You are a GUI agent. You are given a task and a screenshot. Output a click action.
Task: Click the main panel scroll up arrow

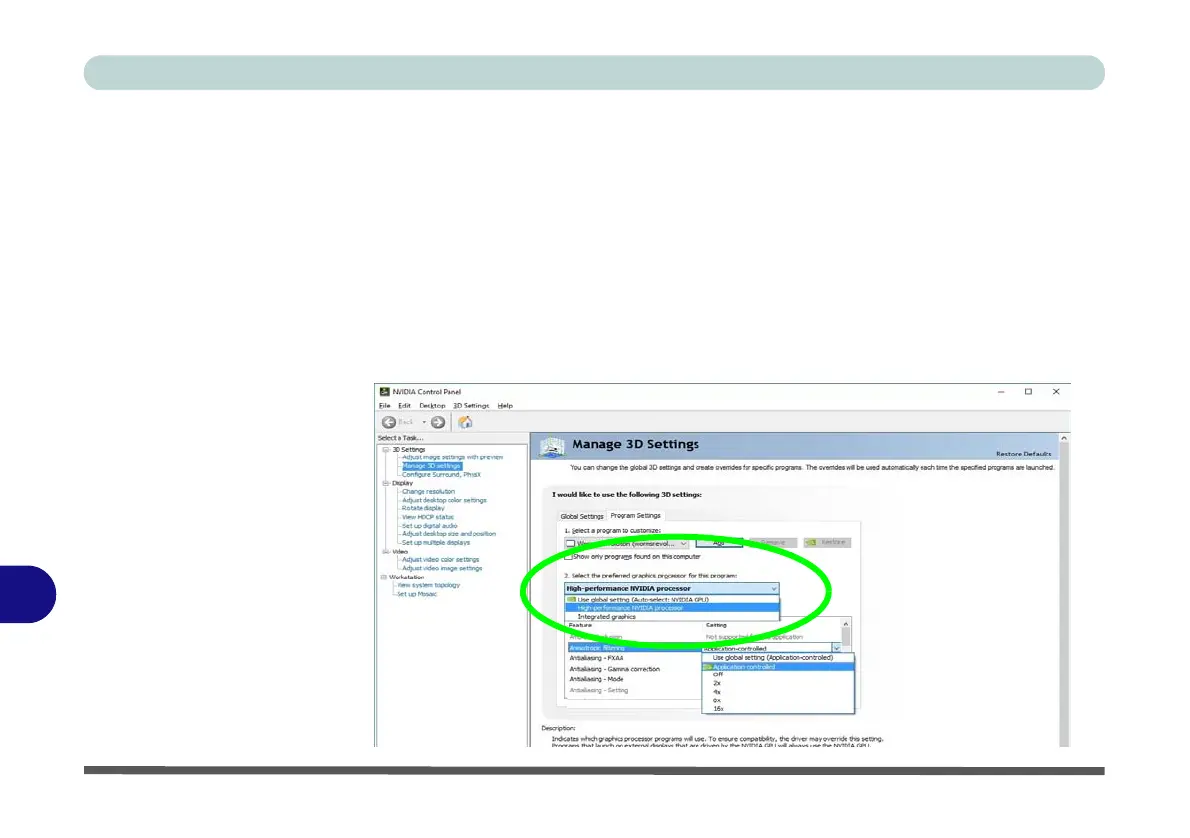[x=1064, y=438]
